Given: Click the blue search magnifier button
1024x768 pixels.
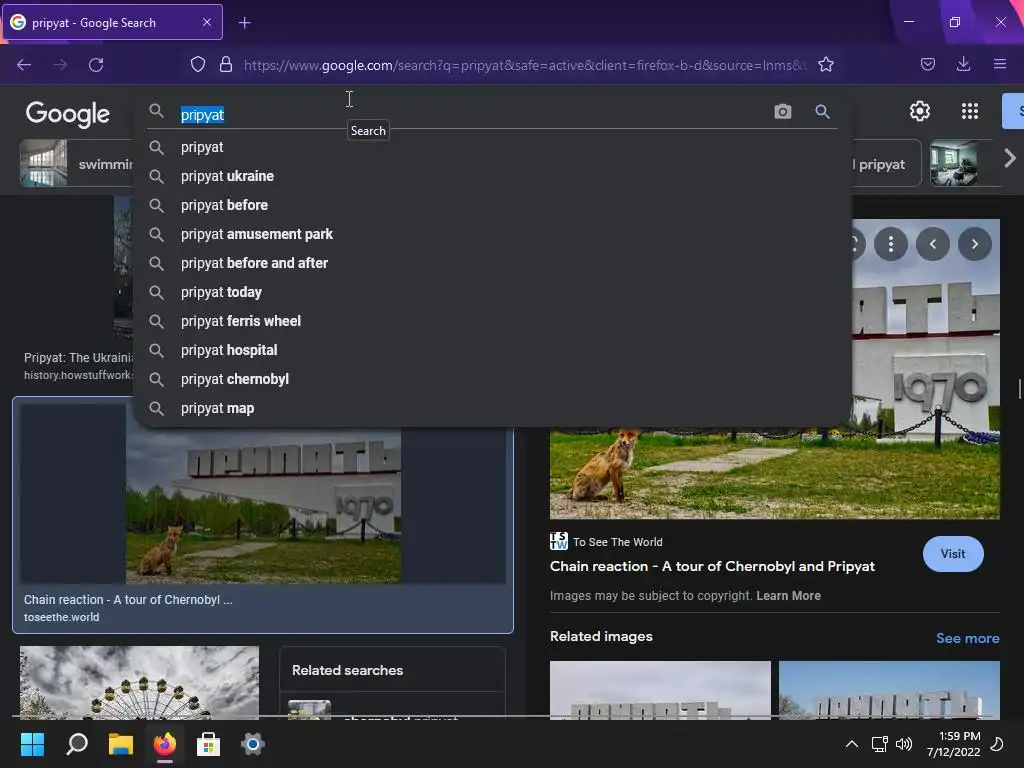Looking at the screenshot, I should 822,112.
